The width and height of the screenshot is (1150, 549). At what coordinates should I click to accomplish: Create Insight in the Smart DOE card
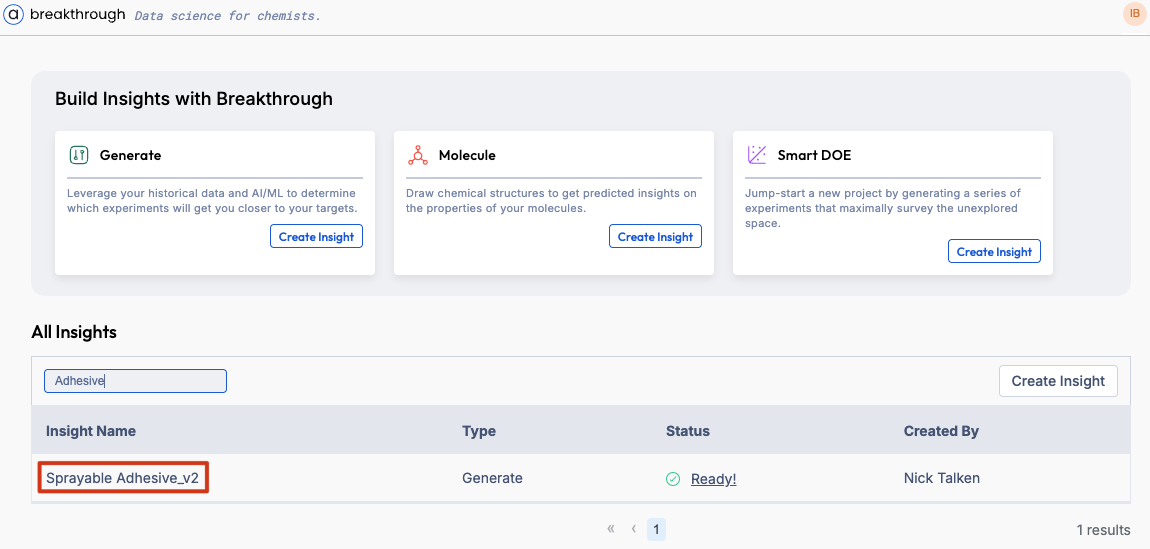[x=994, y=251]
